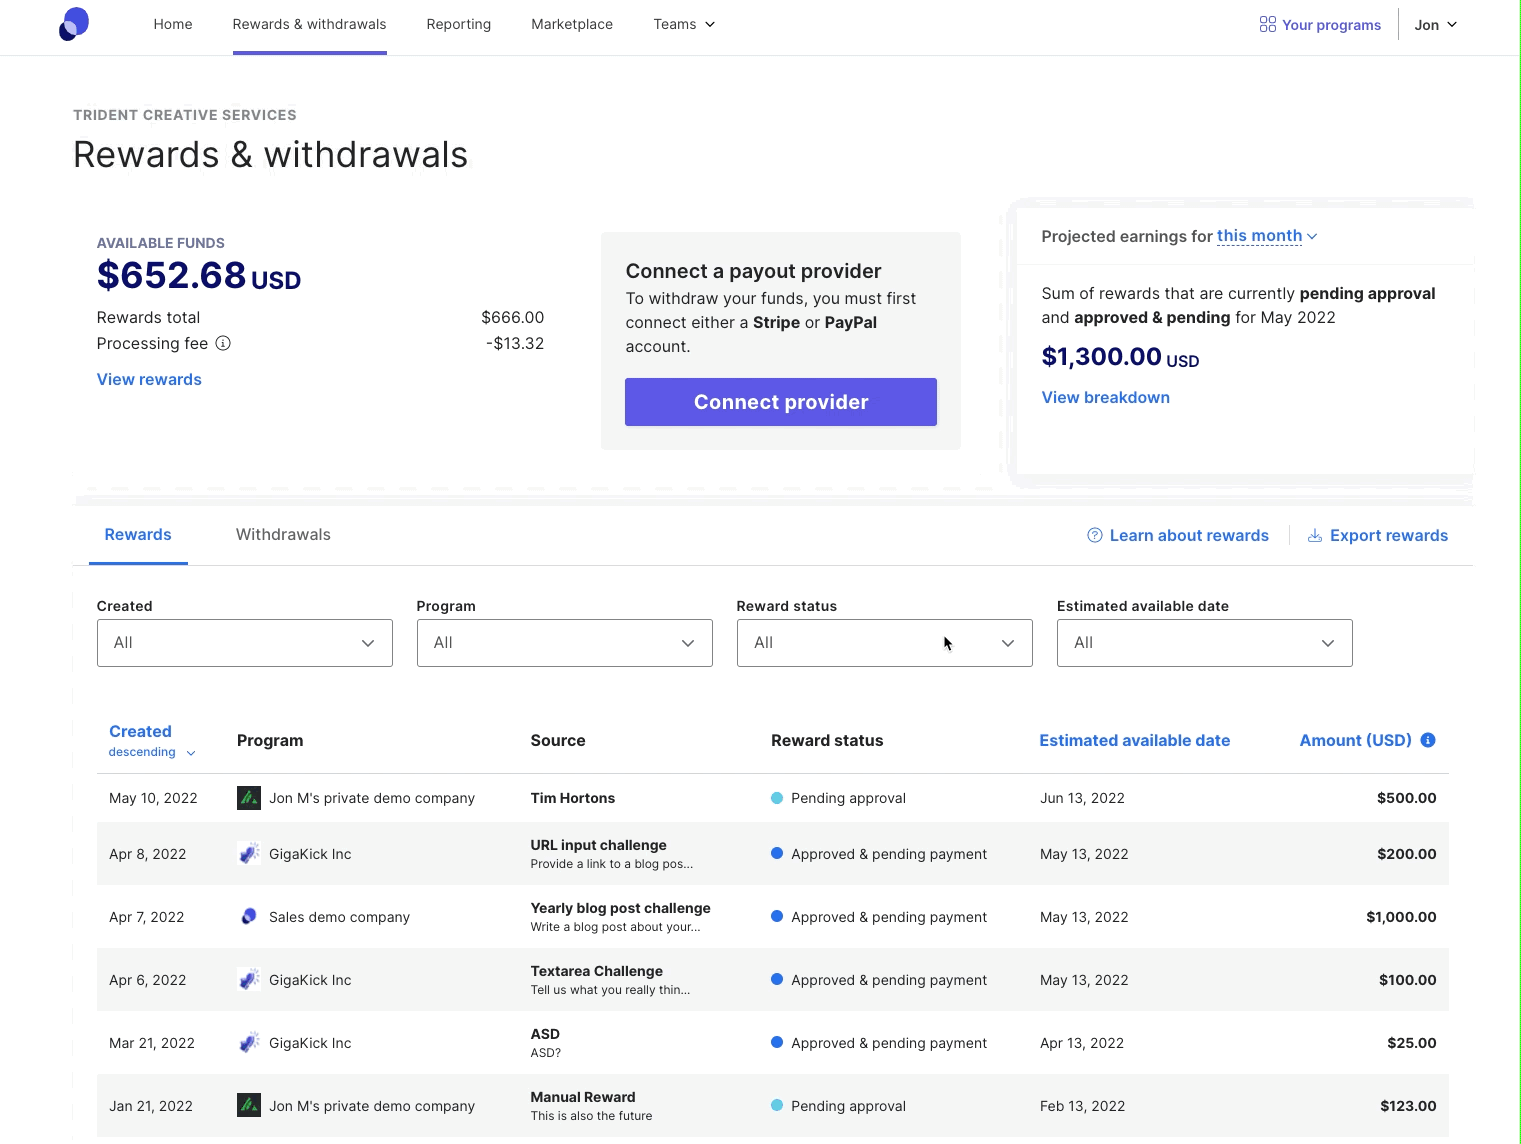Viewport: 1521px width, 1144px height.
Task: Click URL input challenge source text
Action: [599, 845]
